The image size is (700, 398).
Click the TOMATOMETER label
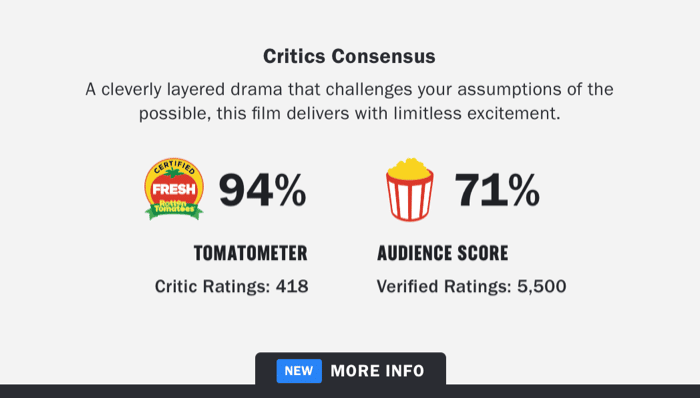[250, 253]
